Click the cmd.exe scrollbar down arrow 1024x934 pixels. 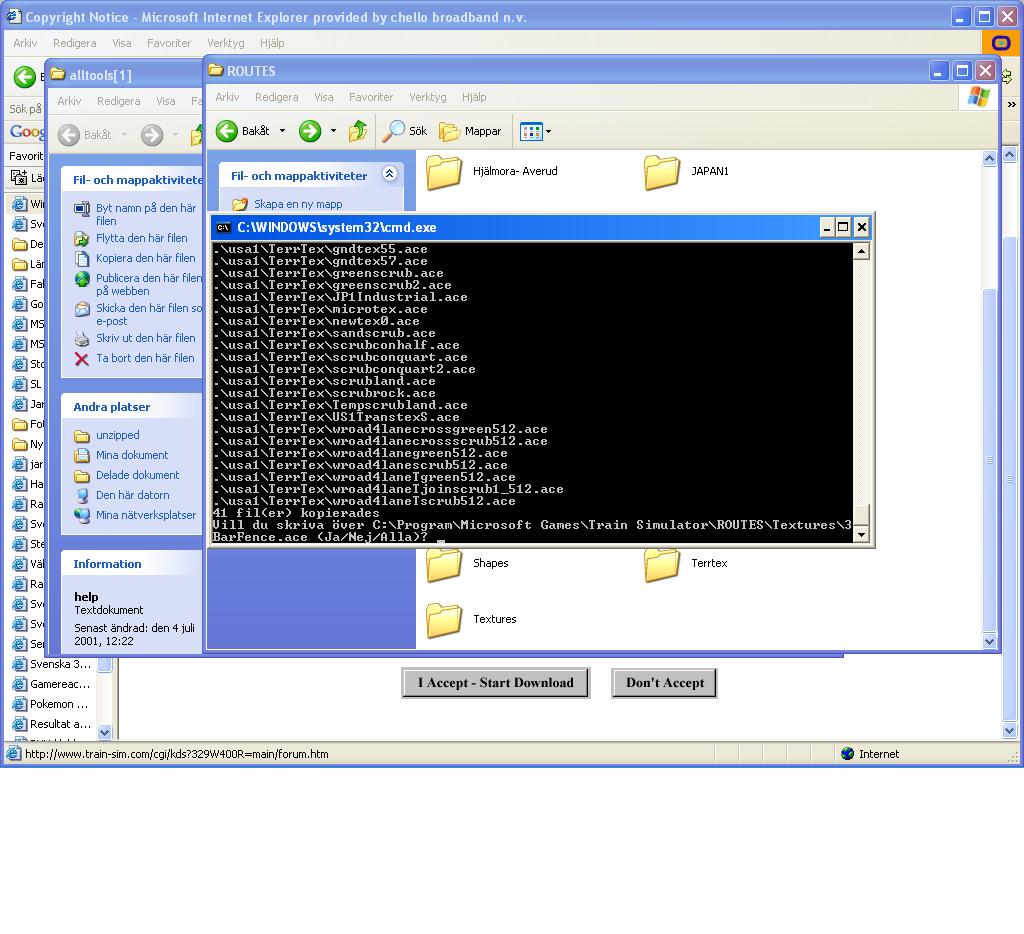tap(861, 535)
